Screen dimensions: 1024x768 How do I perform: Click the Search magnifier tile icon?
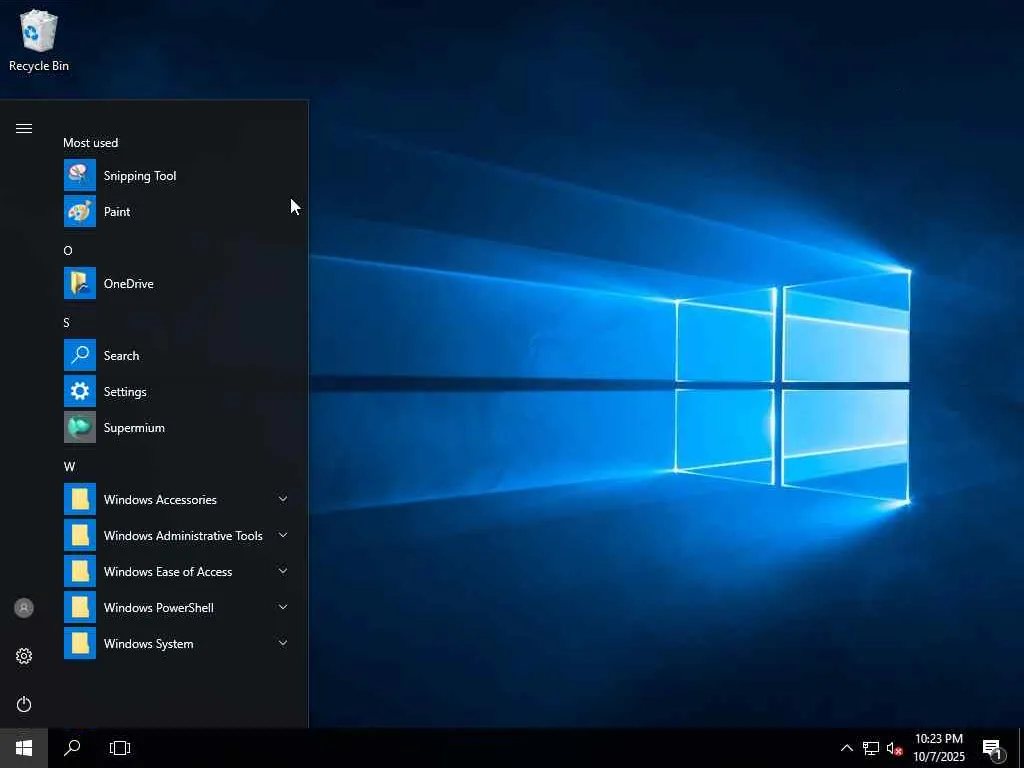click(80, 355)
